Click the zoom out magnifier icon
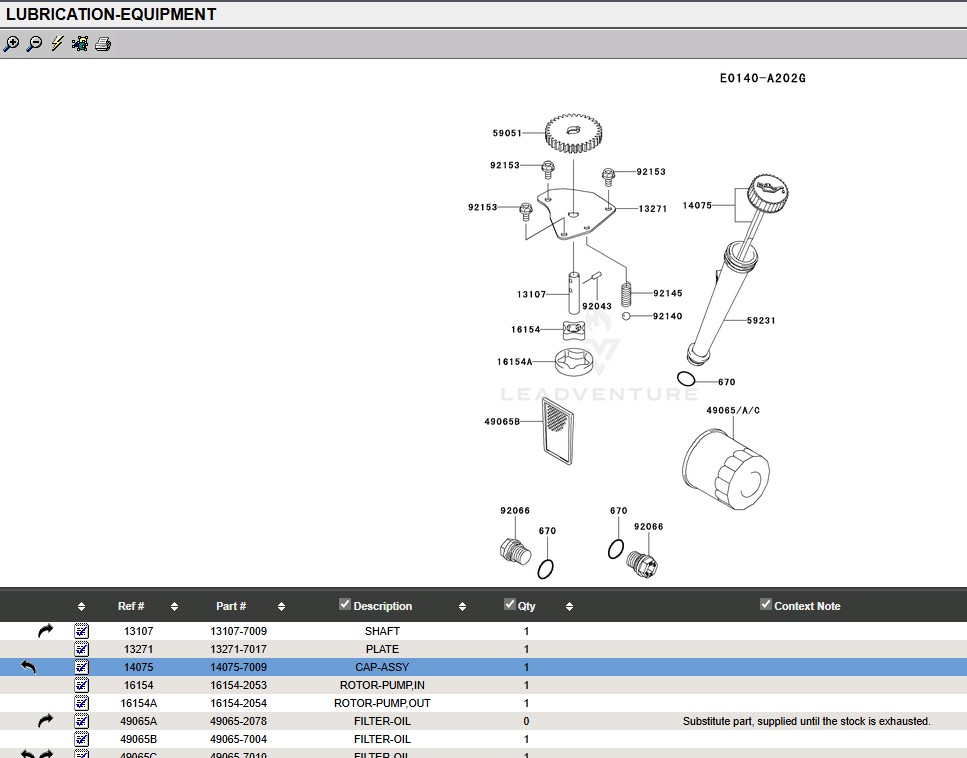 coord(34,44)
